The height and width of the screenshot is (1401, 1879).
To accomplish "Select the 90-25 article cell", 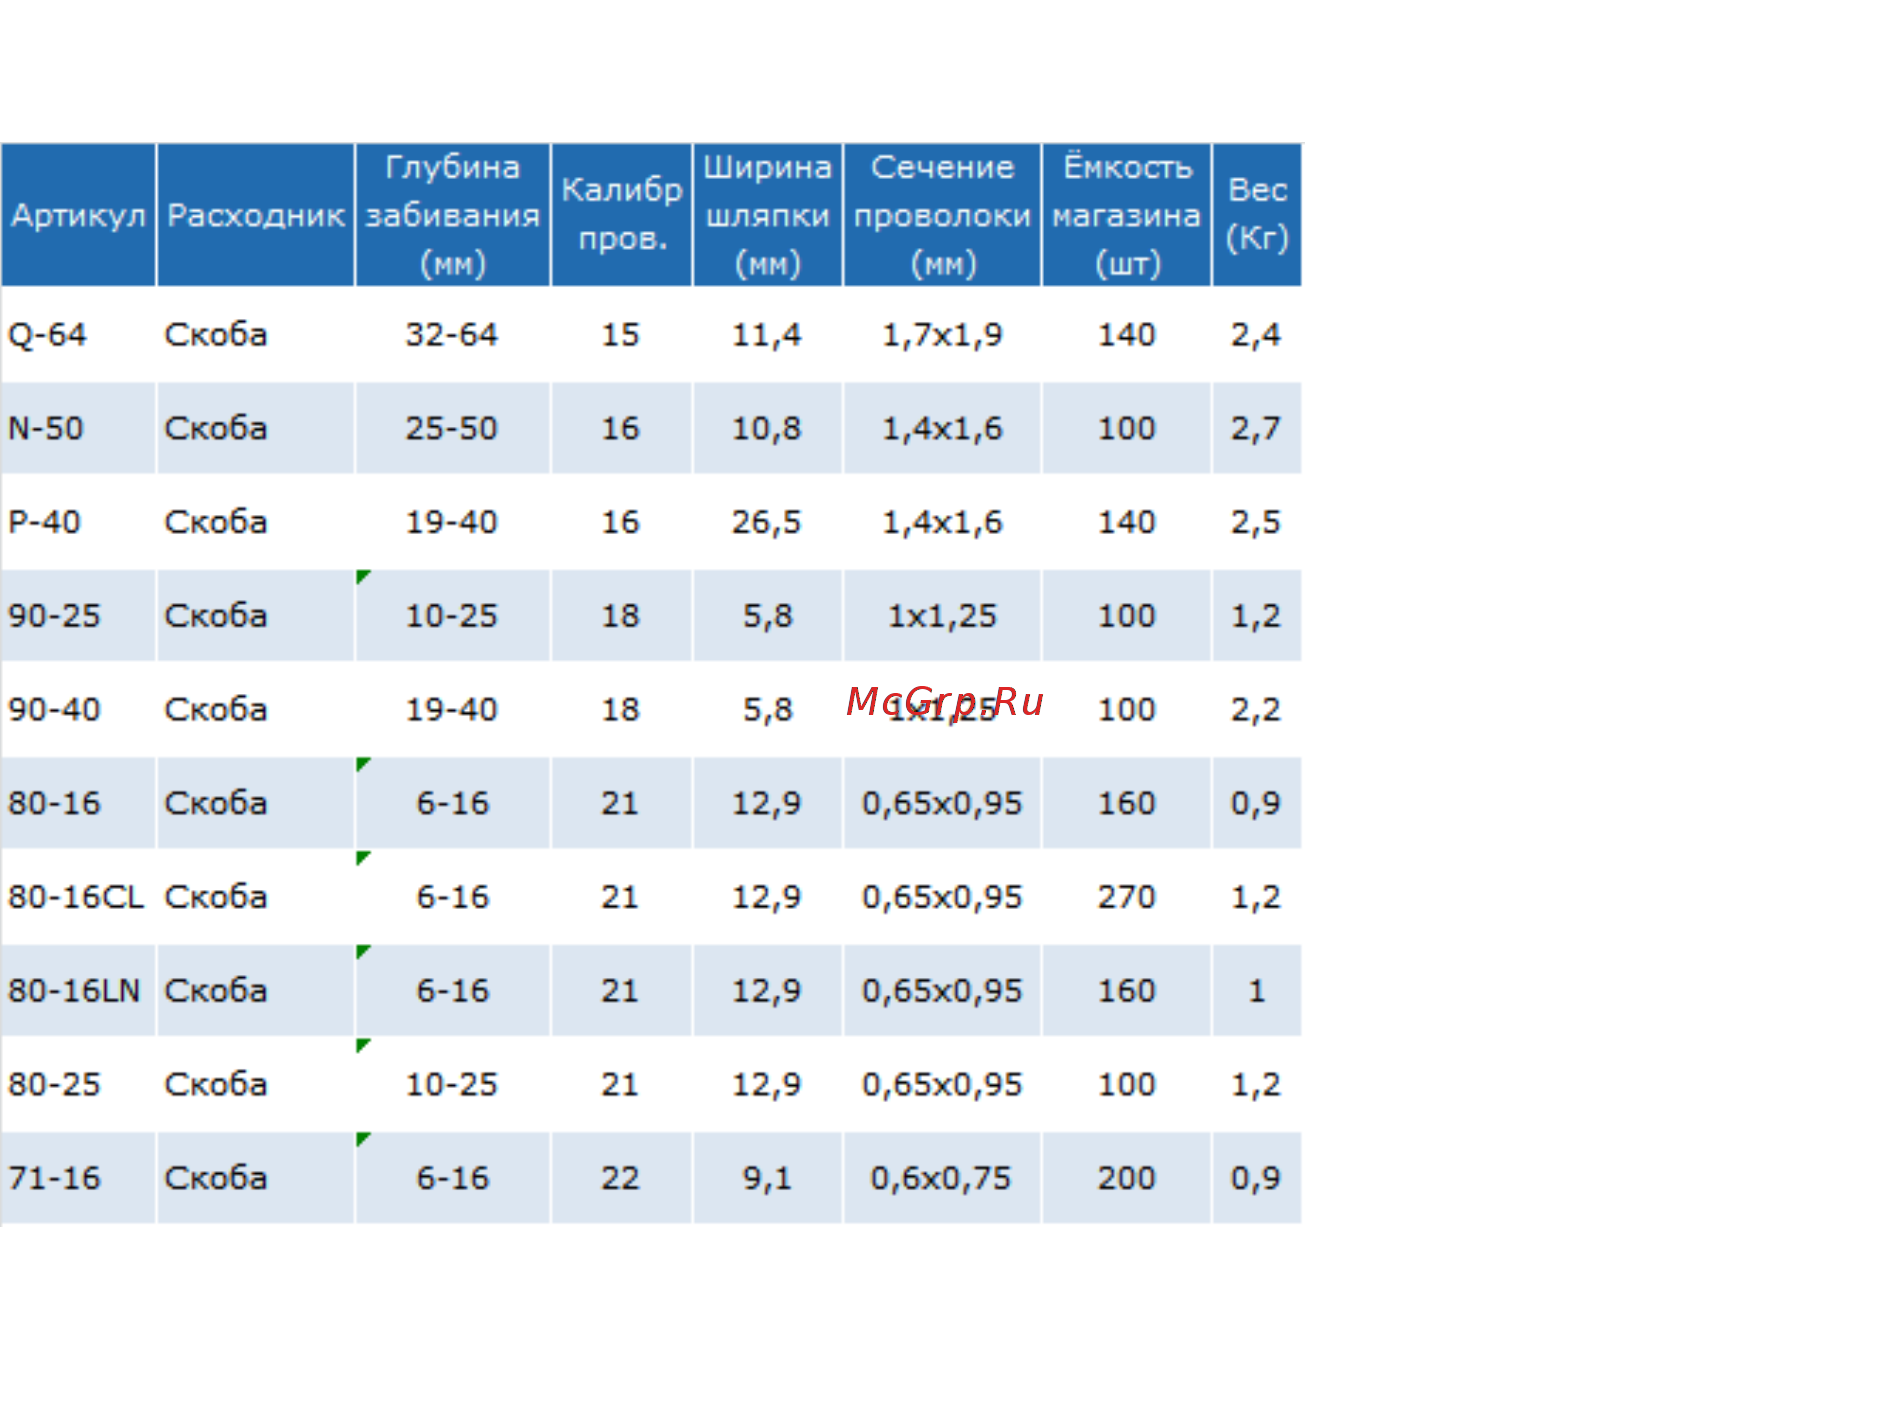I will [x=78, y=615].
